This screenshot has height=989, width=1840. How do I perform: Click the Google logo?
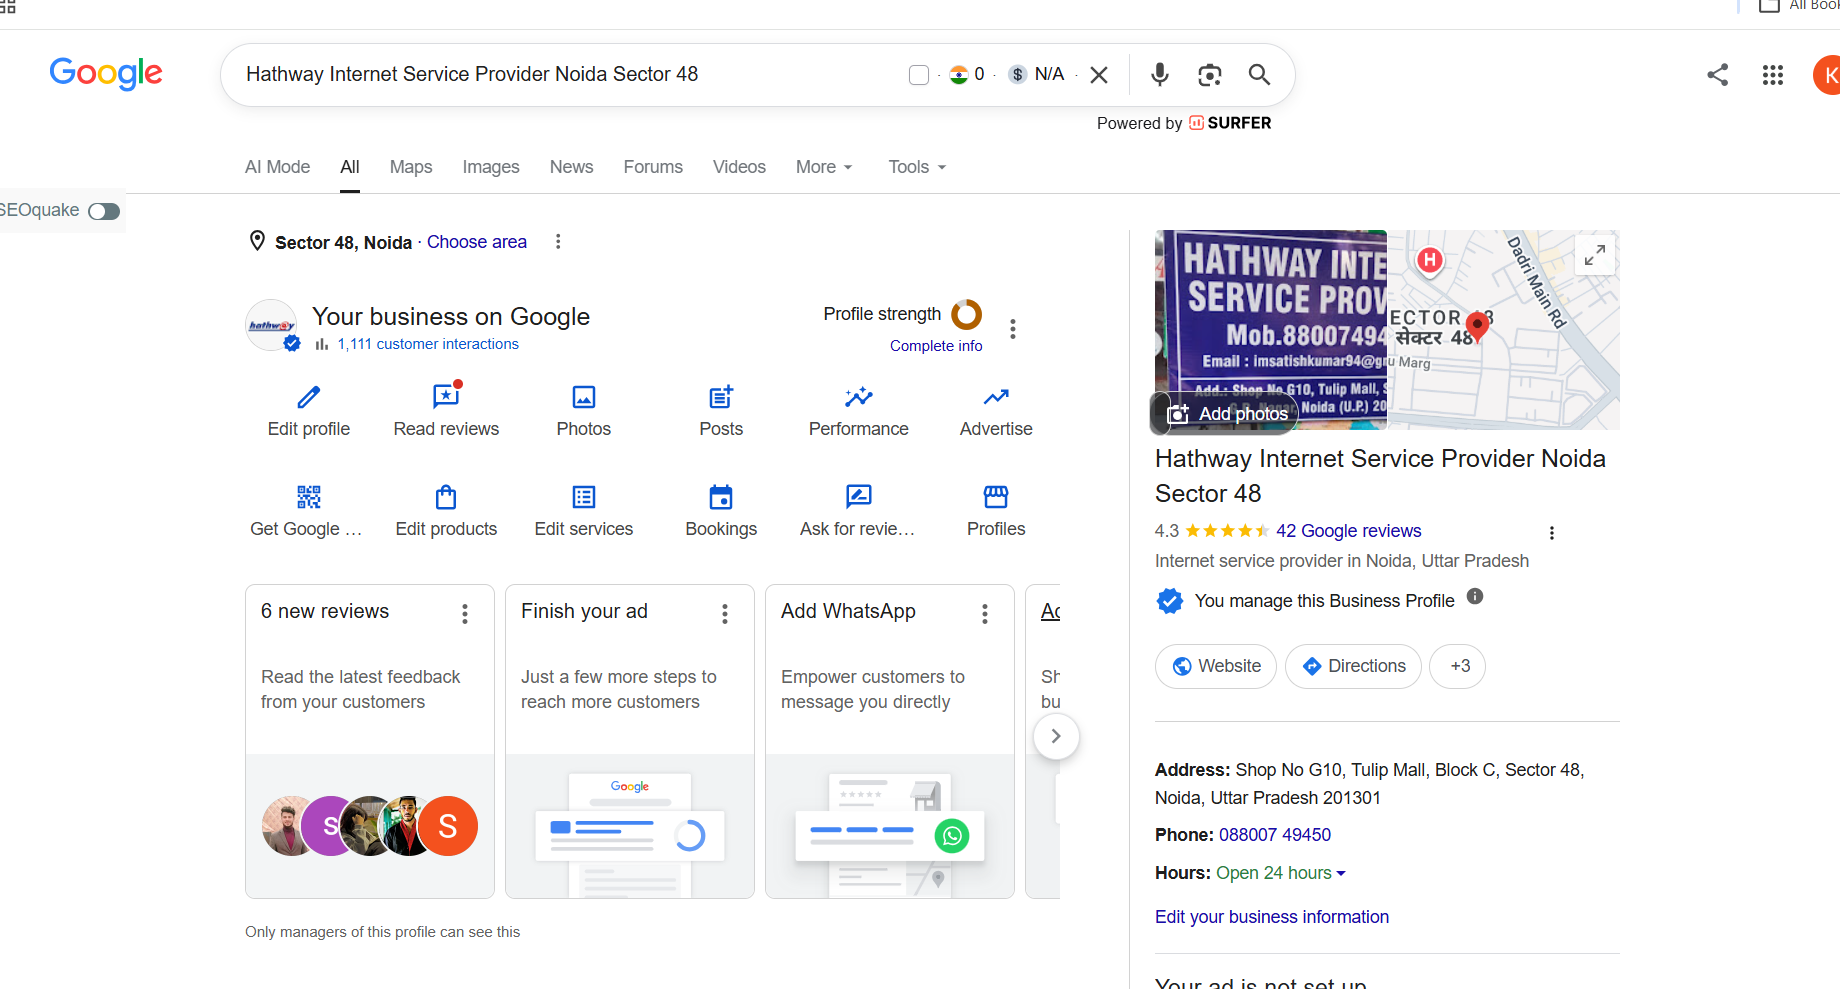(106, 73)
